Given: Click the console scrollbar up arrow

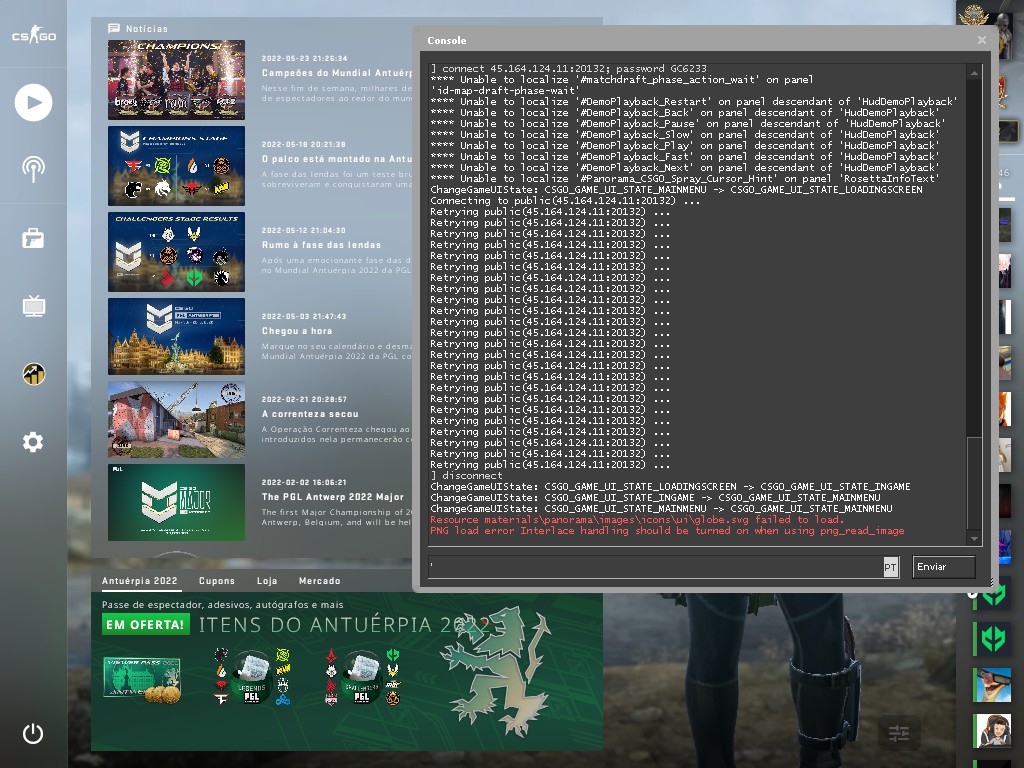Looking at the screenshot, I should pyautogui.click(x=974, y=73).
